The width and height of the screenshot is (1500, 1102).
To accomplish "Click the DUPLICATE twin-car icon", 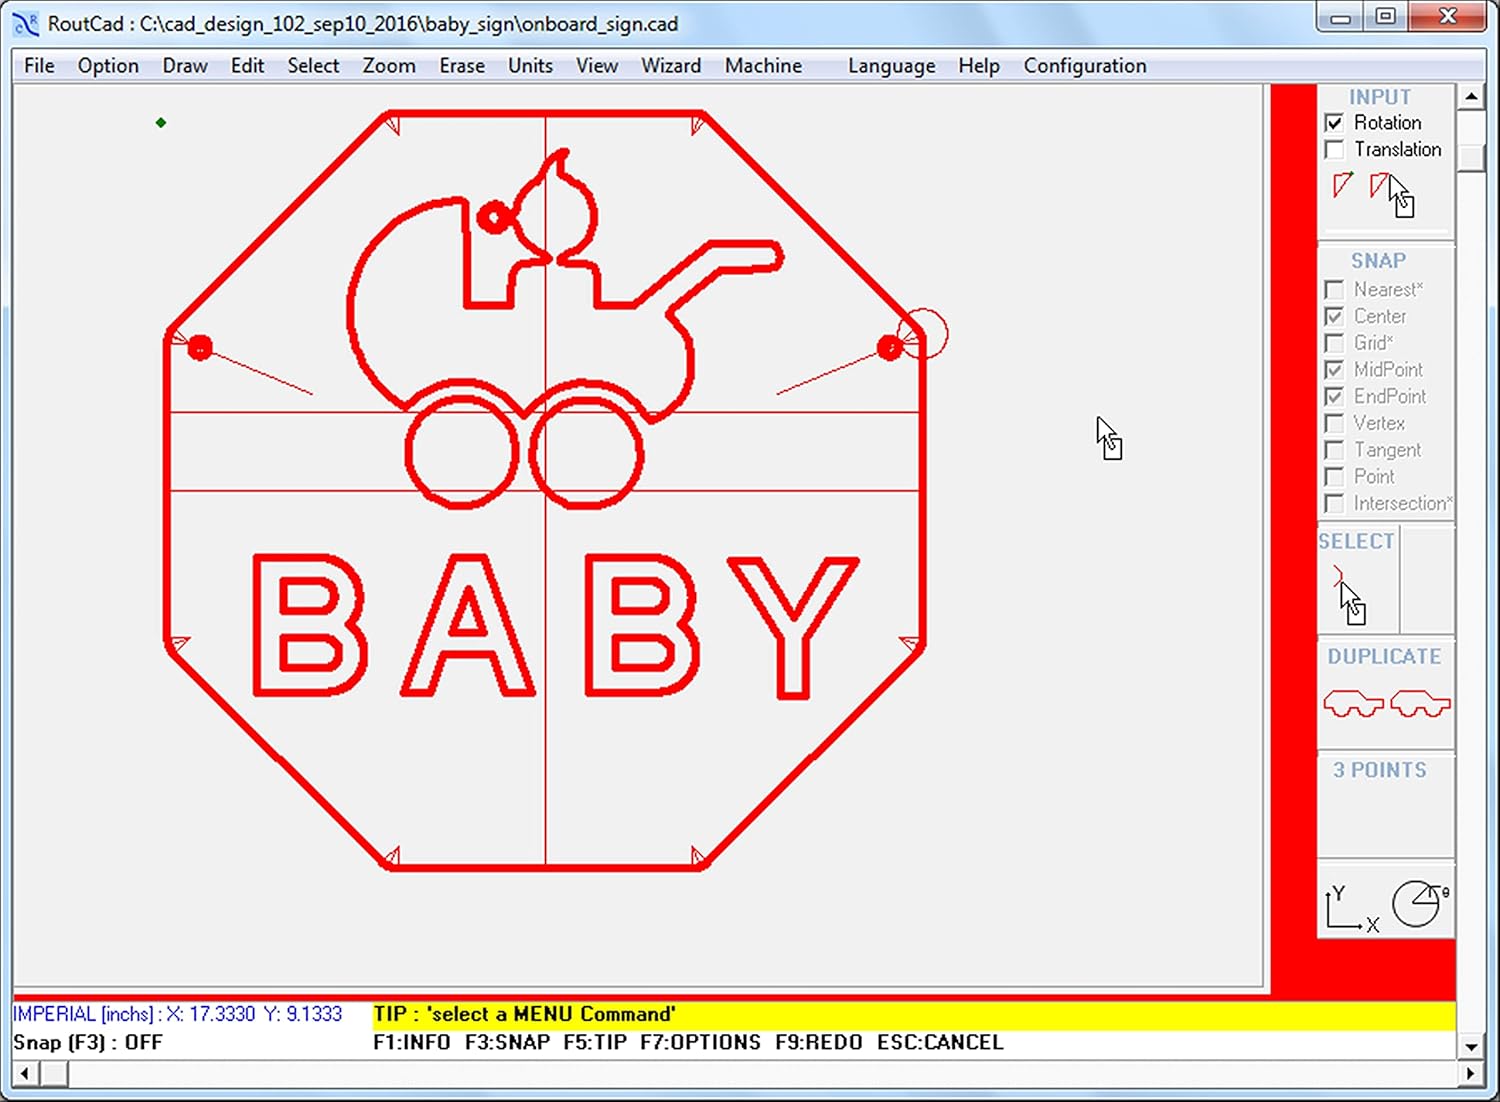I will tap(1386, 703).
